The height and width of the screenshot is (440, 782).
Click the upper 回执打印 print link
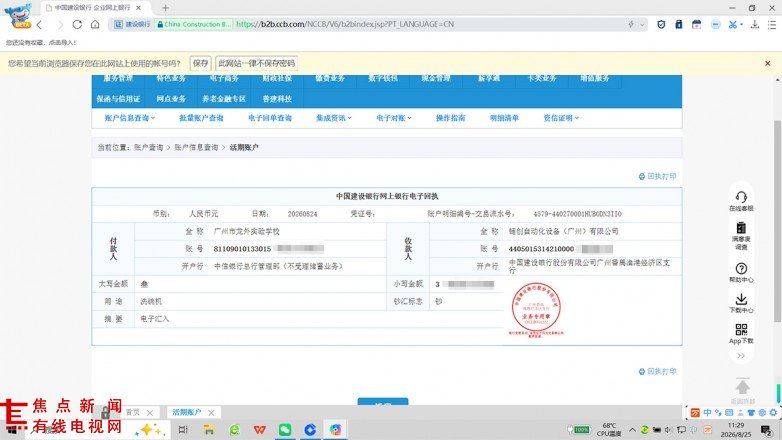tap(657, 177)
